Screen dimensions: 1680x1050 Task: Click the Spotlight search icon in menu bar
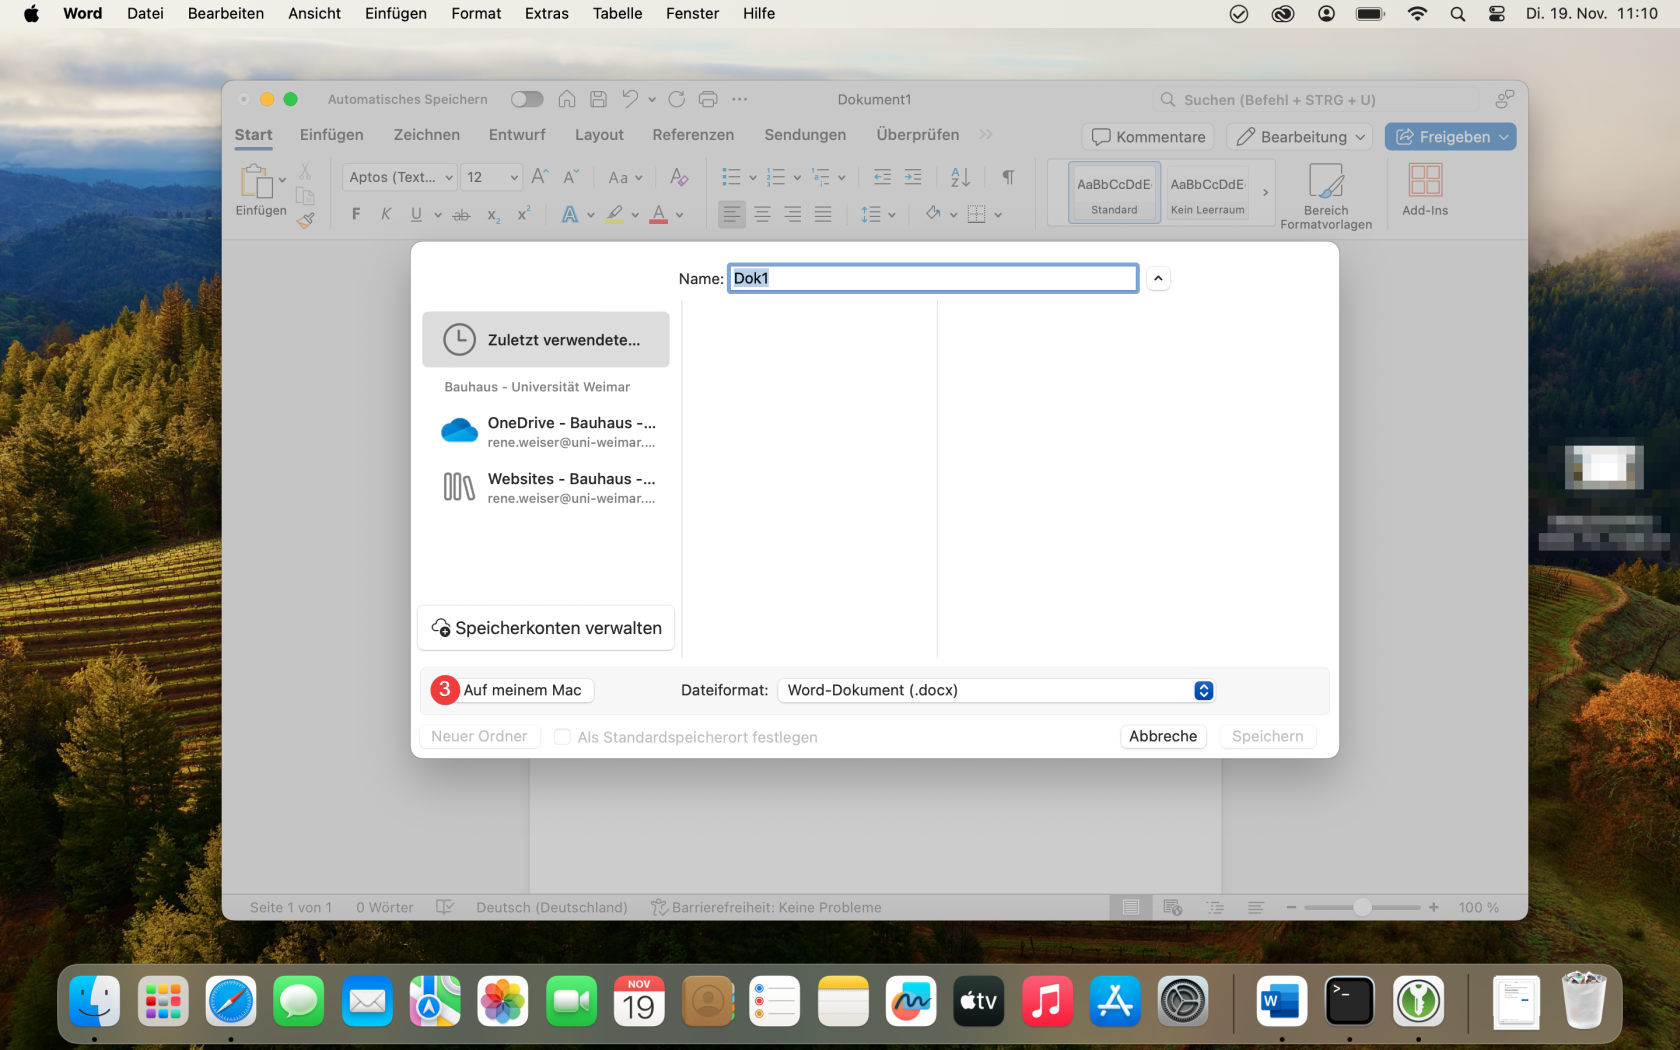tap(1458, 14)
